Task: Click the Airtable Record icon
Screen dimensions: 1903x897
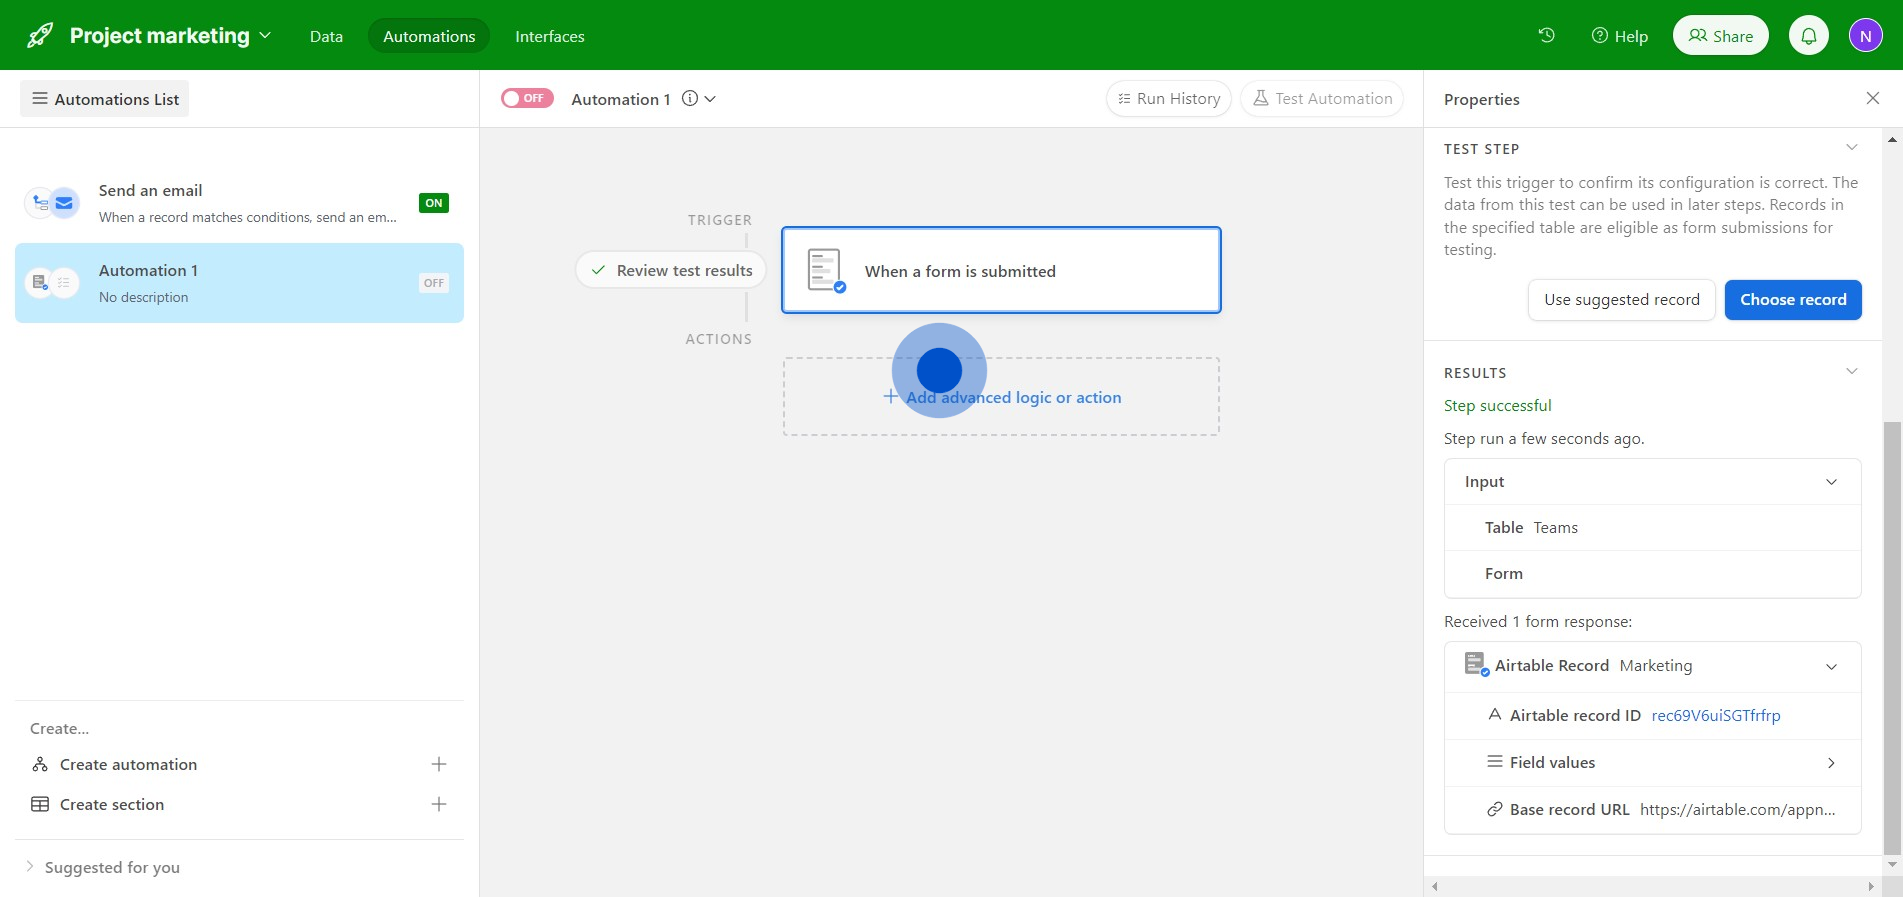Action: 1476,664
